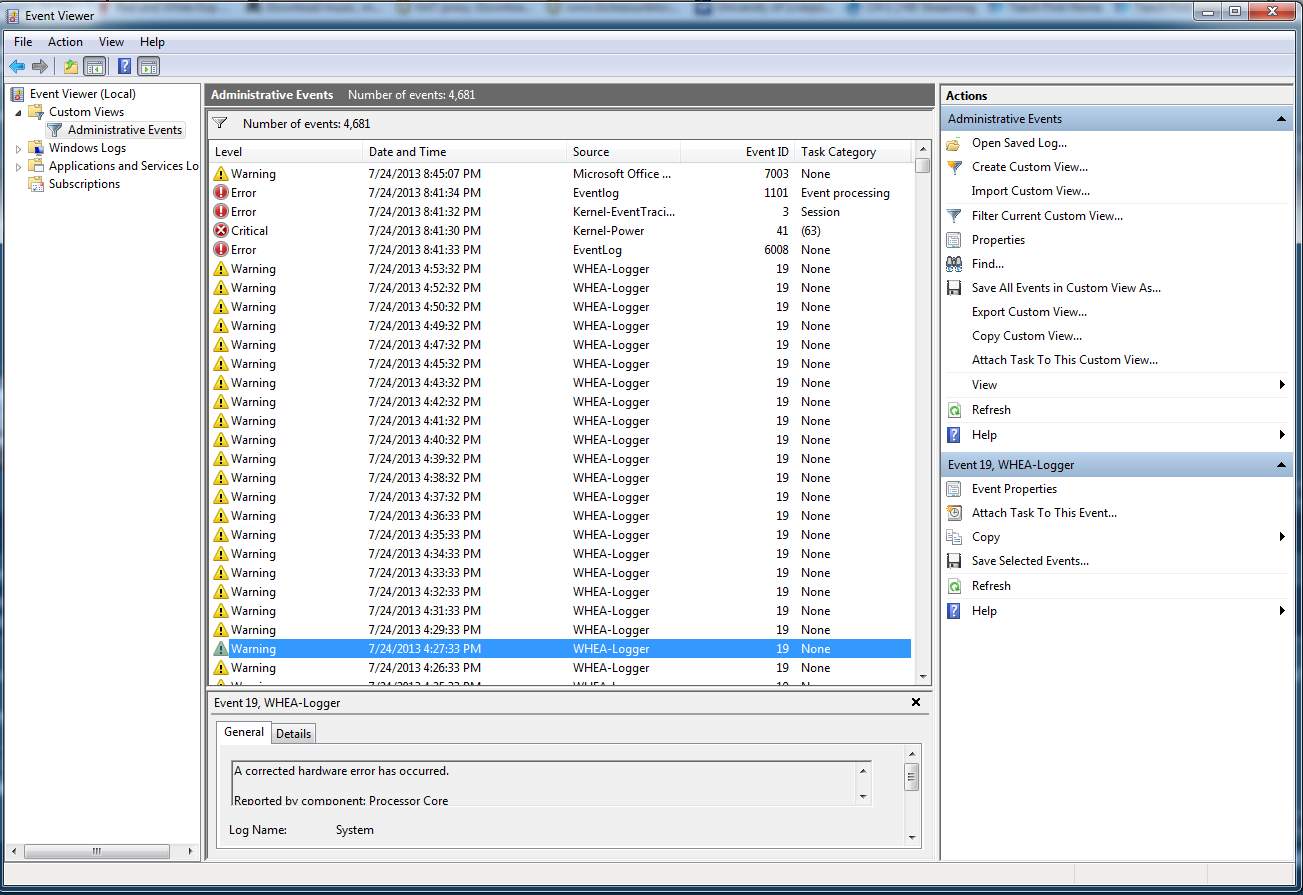Switch to the Details tab
Image resolution: width=1303 pixels, height=895 pixels.
click(293, 733)
